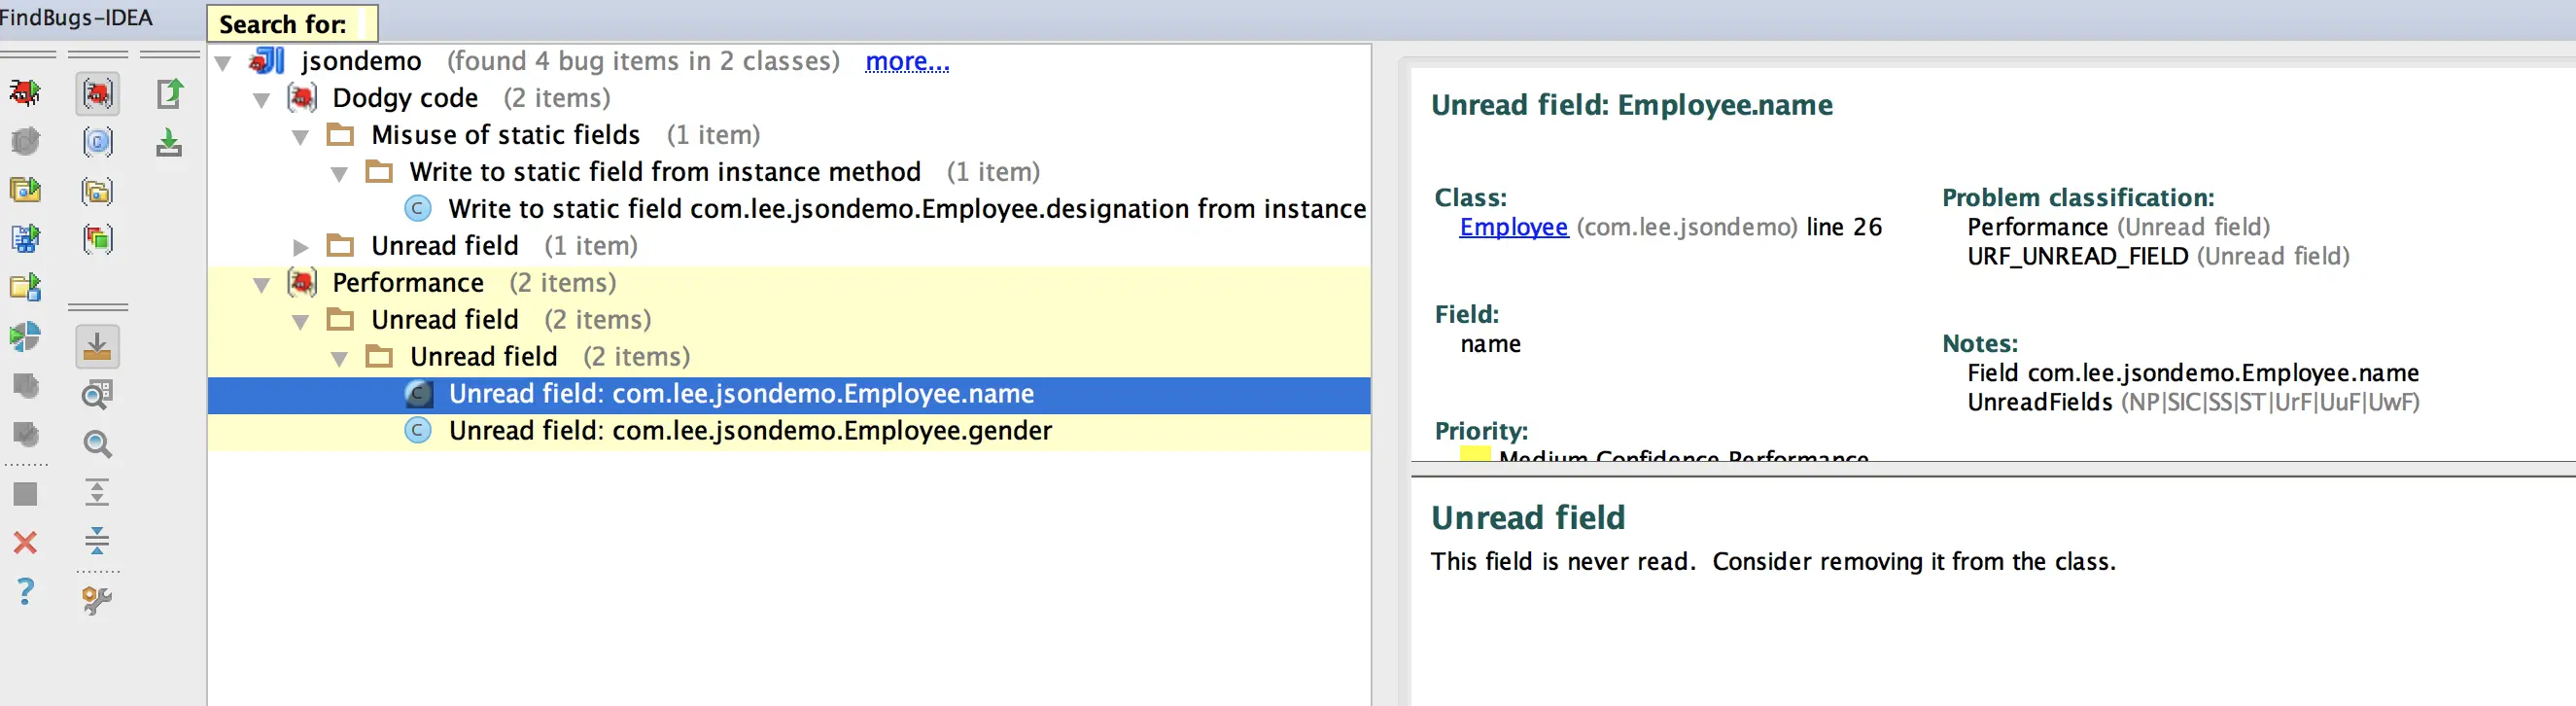Collapse the Dodgy code category
This screenshot has width=2576, height=706.
point(262,100)
